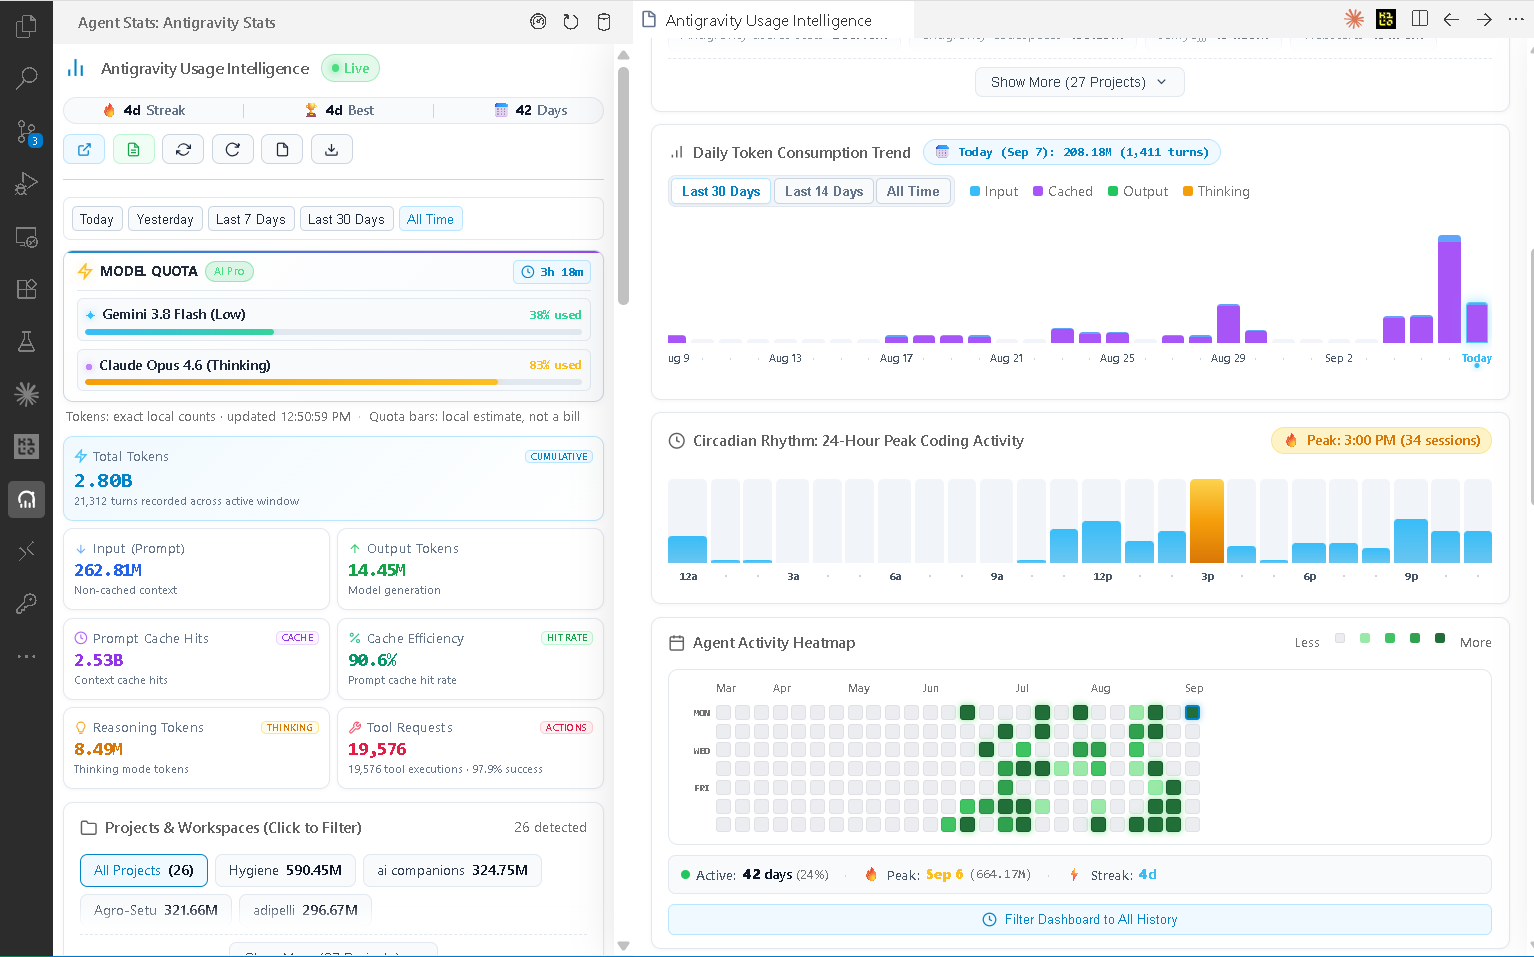Image resolution: width=1534 pixels, height=957 pixels.
Task: Open the Explorer view in activity bar
Action: (x=27, y=27)
